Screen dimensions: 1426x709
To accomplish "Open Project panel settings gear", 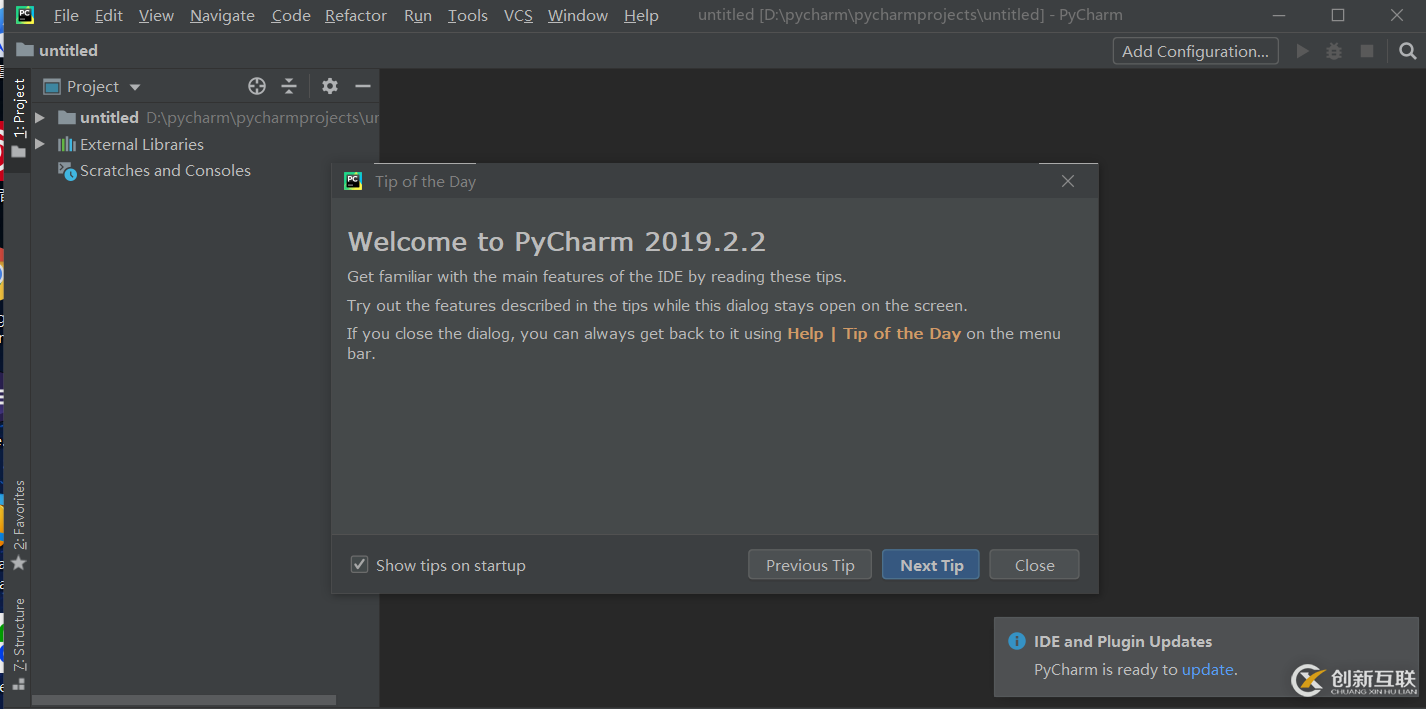I will tap(330, 86).
